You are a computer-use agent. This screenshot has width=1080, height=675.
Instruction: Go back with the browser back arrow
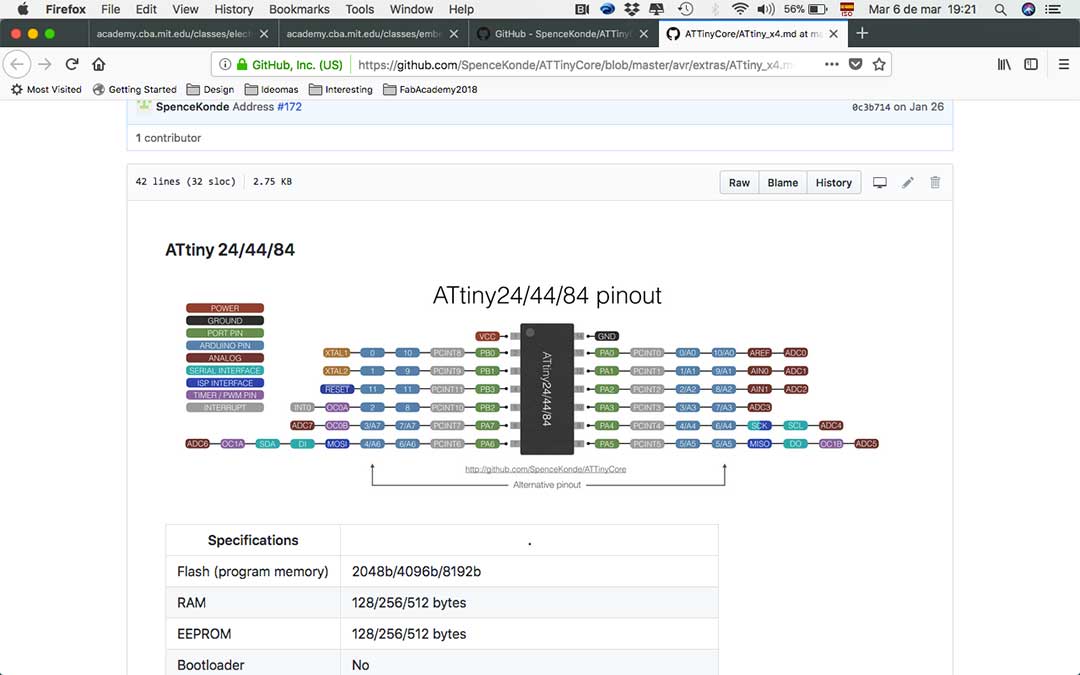(17, 64)
